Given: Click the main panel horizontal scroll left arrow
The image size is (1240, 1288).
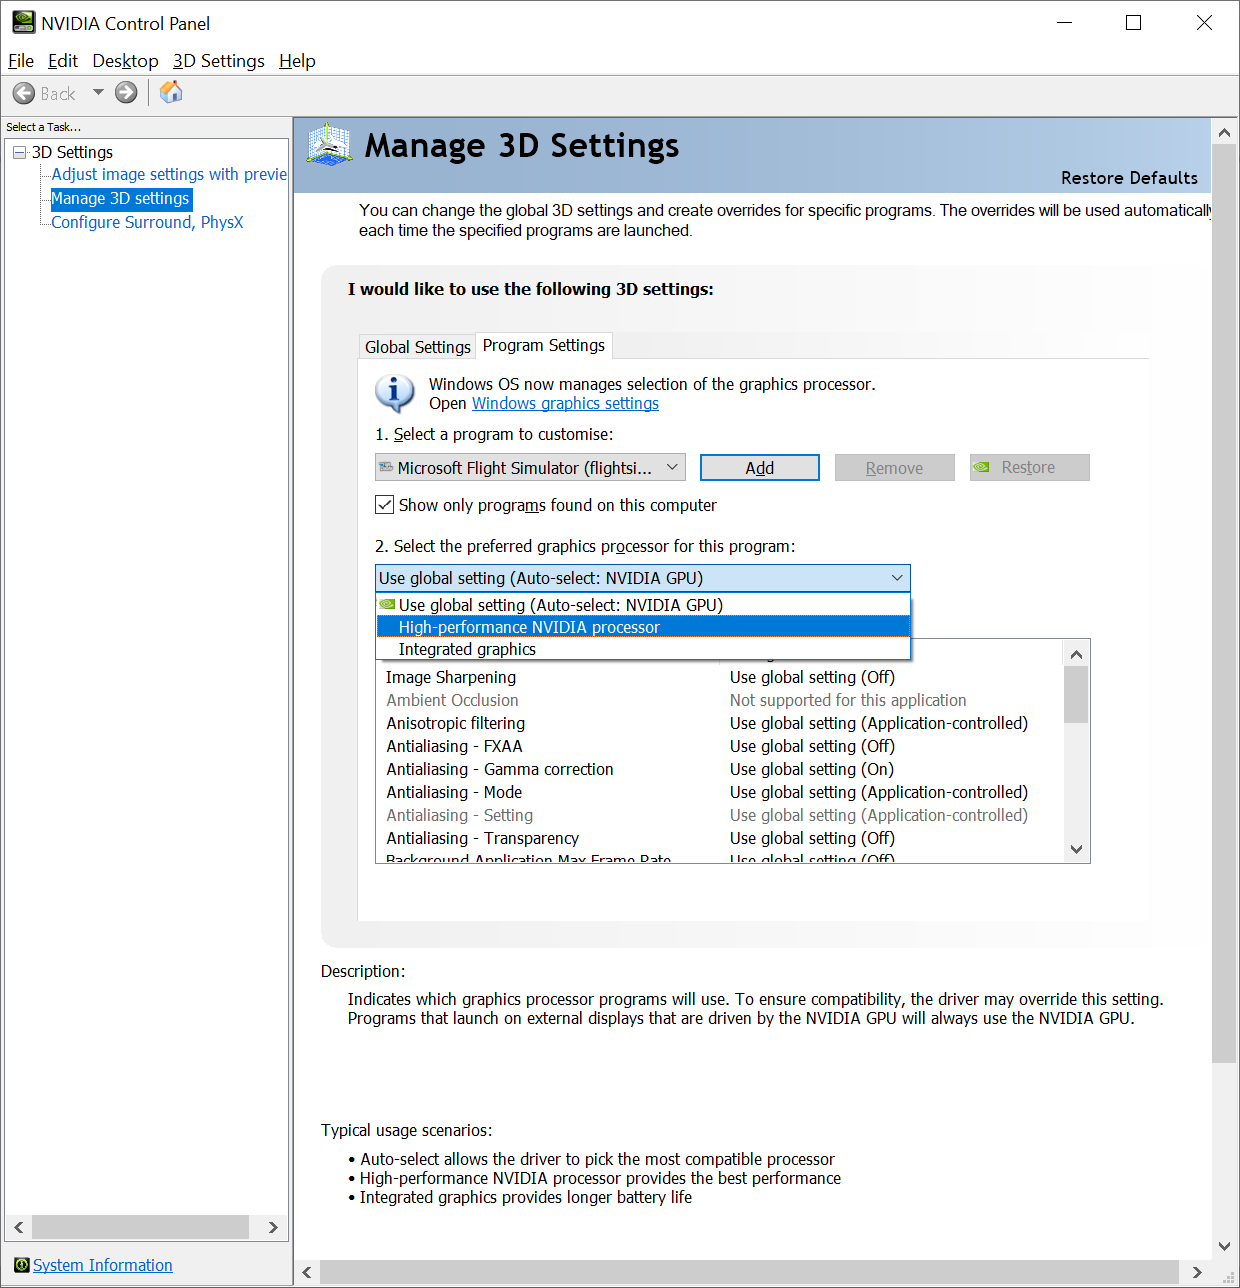Looking at the screenshot, I should pos(307,1272).
